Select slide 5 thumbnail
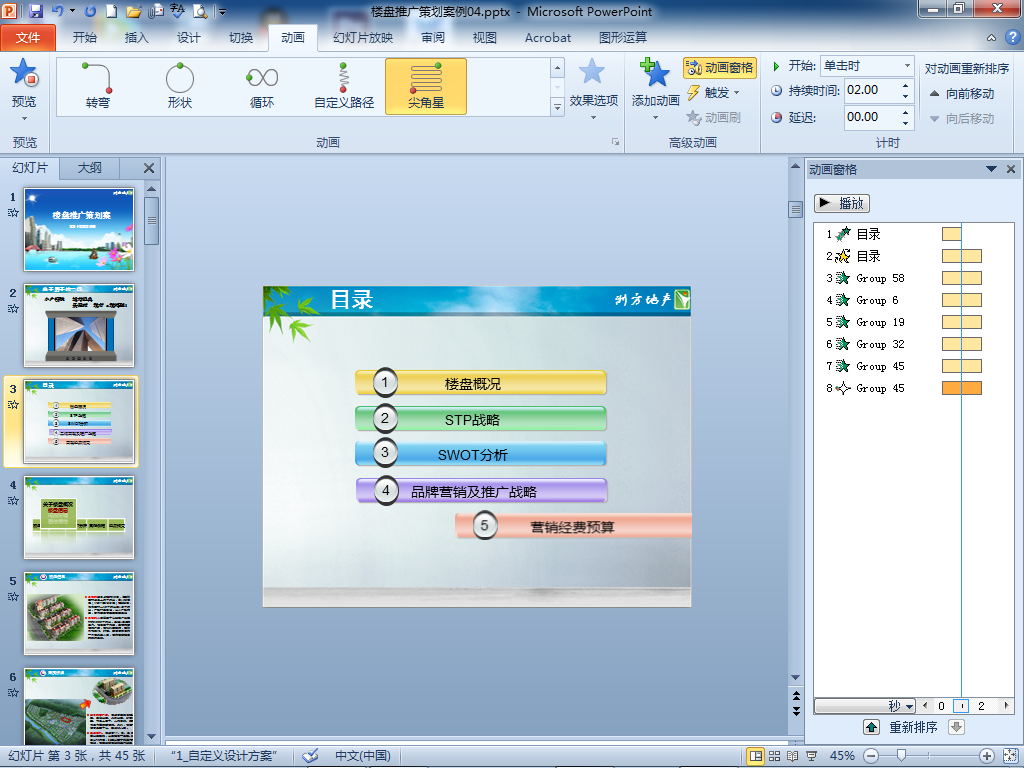 pos(79,613)
